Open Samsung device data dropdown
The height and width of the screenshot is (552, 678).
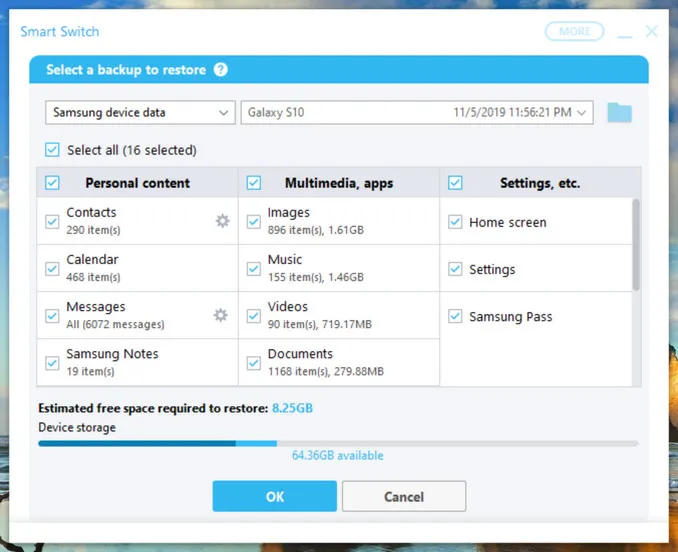tap(140, 112)
